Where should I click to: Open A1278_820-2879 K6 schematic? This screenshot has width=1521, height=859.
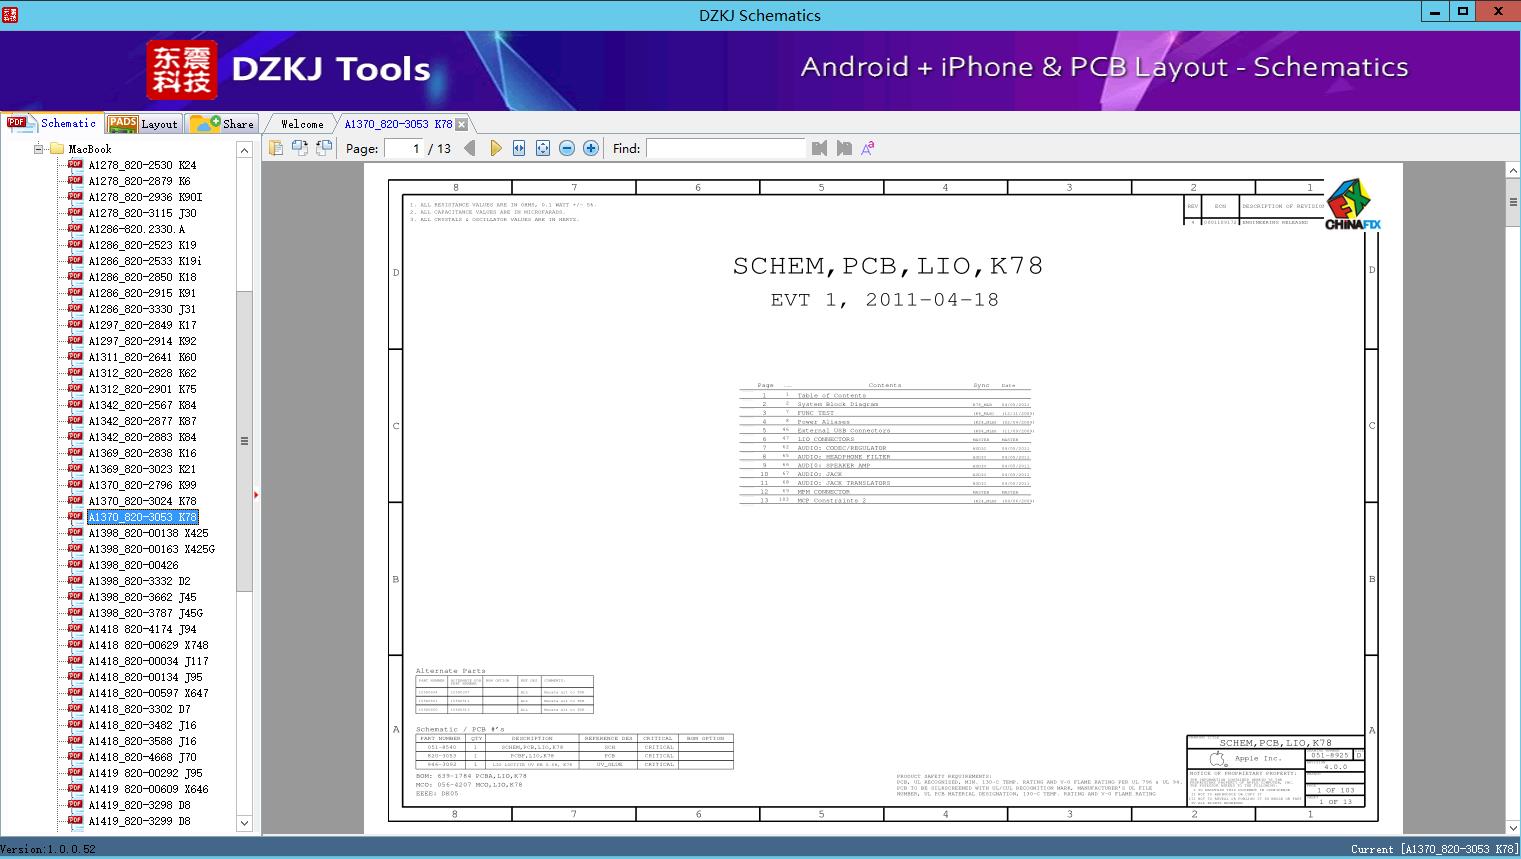click(139, 181)
